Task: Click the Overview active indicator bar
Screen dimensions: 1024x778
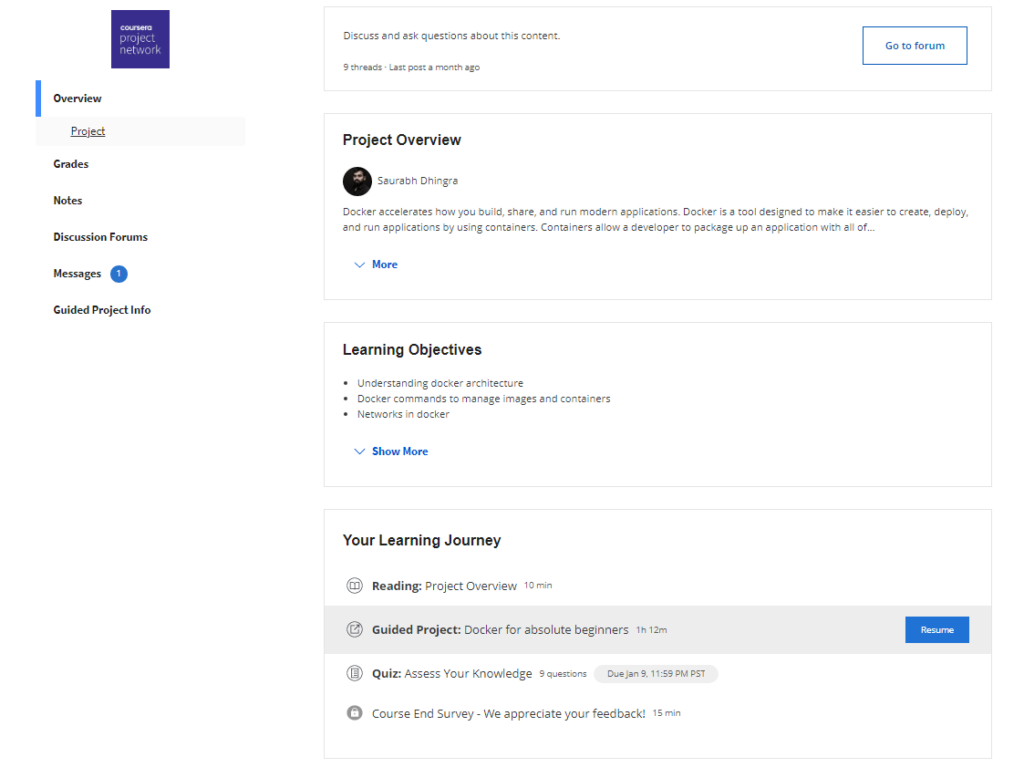Action: point(38,98)
